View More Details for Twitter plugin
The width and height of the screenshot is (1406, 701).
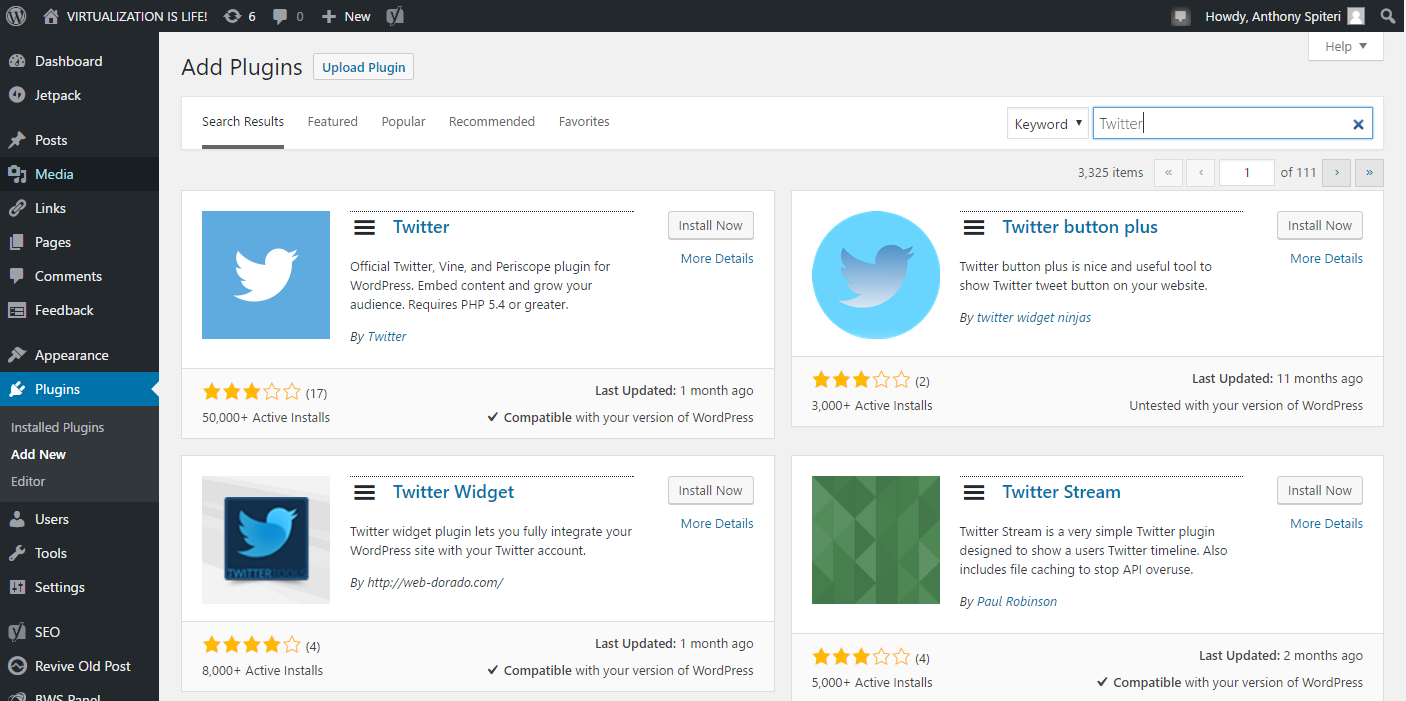point(717,258)
